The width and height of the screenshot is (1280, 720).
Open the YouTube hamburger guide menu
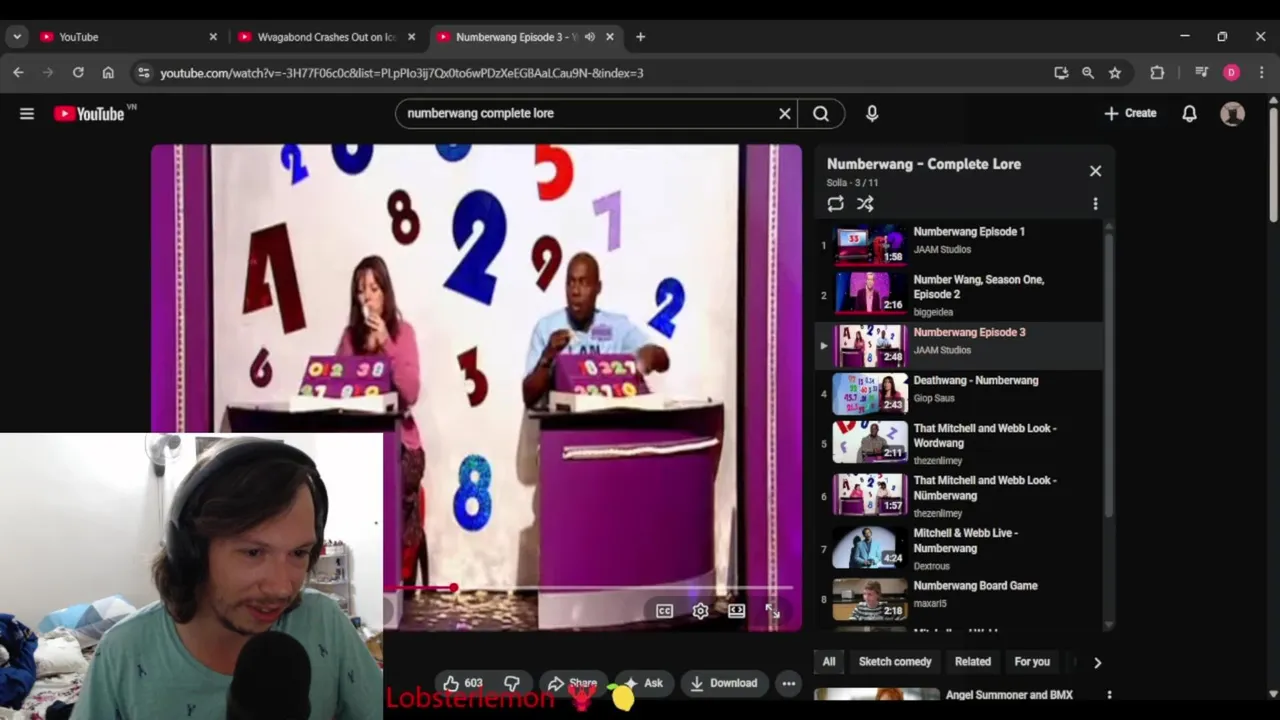point(27,113)
